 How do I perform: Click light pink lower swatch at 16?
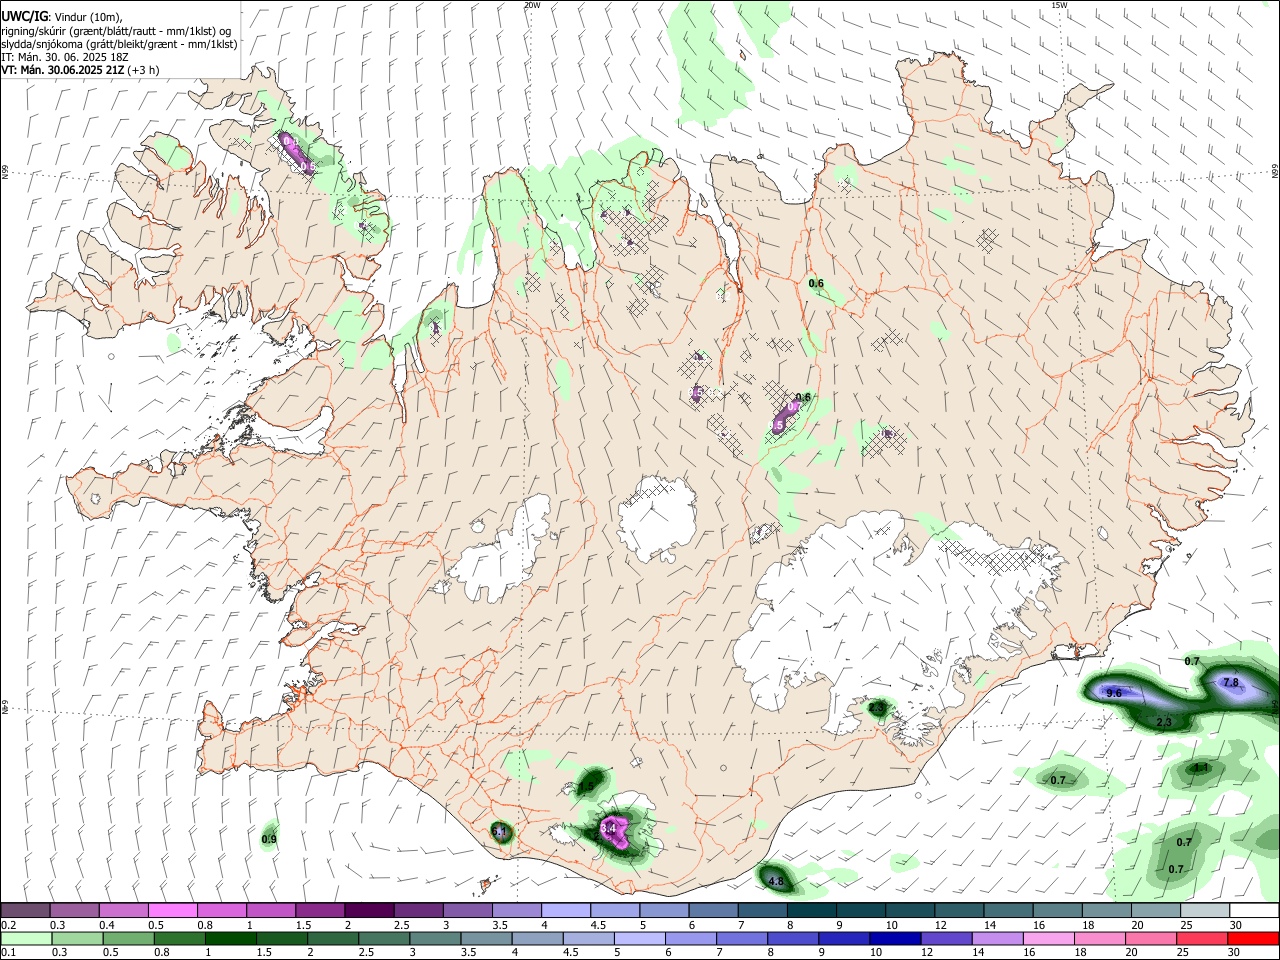tap(1047, 938)
